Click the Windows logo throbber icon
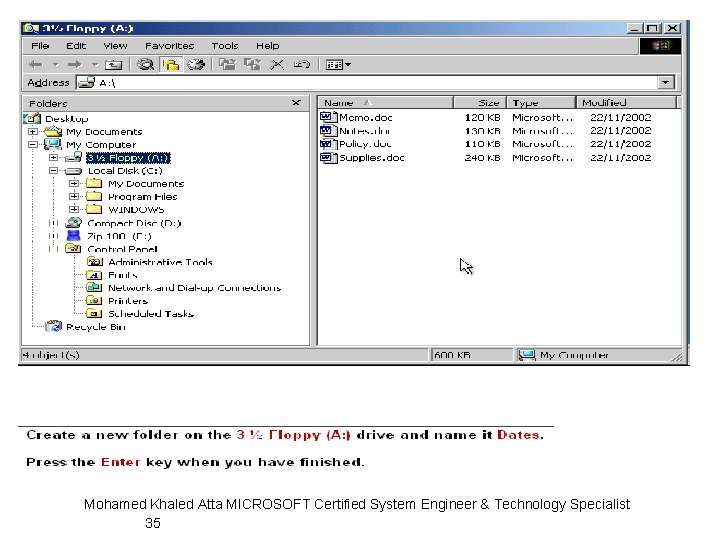Viewport: 720px width, 540px height. [x=660, y=46]
